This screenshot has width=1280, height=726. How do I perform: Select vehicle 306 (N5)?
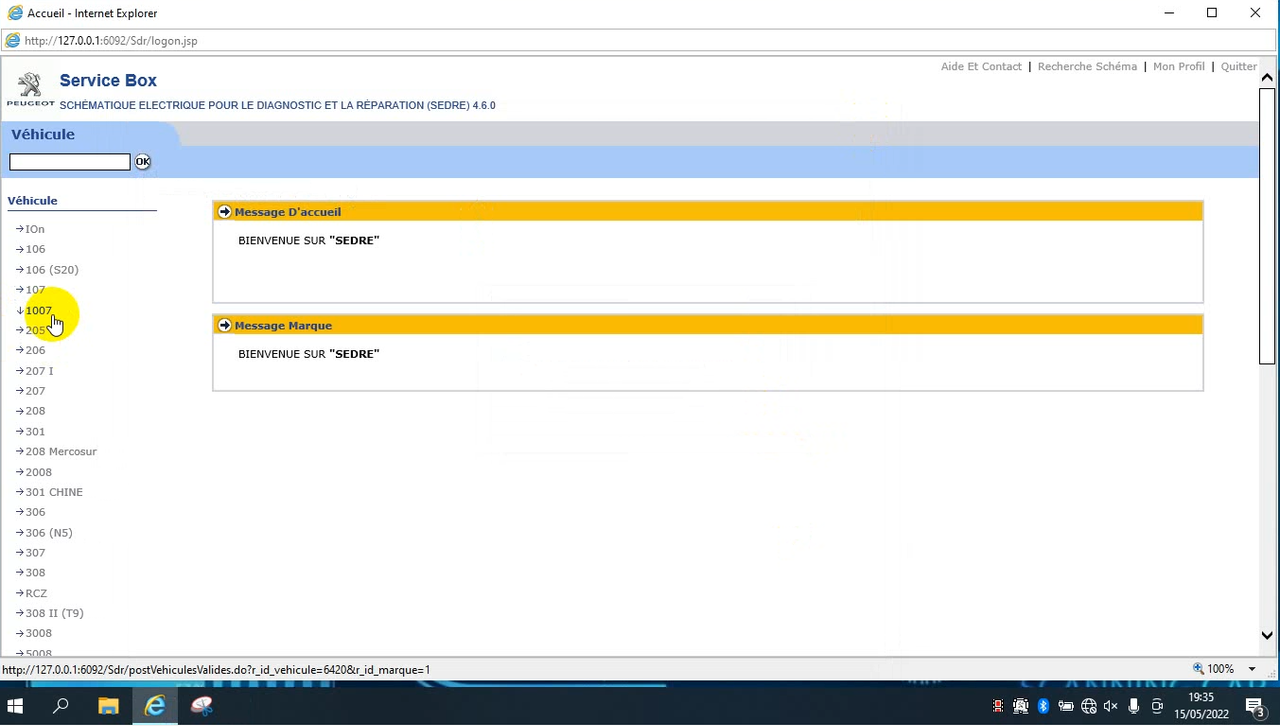point(49,533)
